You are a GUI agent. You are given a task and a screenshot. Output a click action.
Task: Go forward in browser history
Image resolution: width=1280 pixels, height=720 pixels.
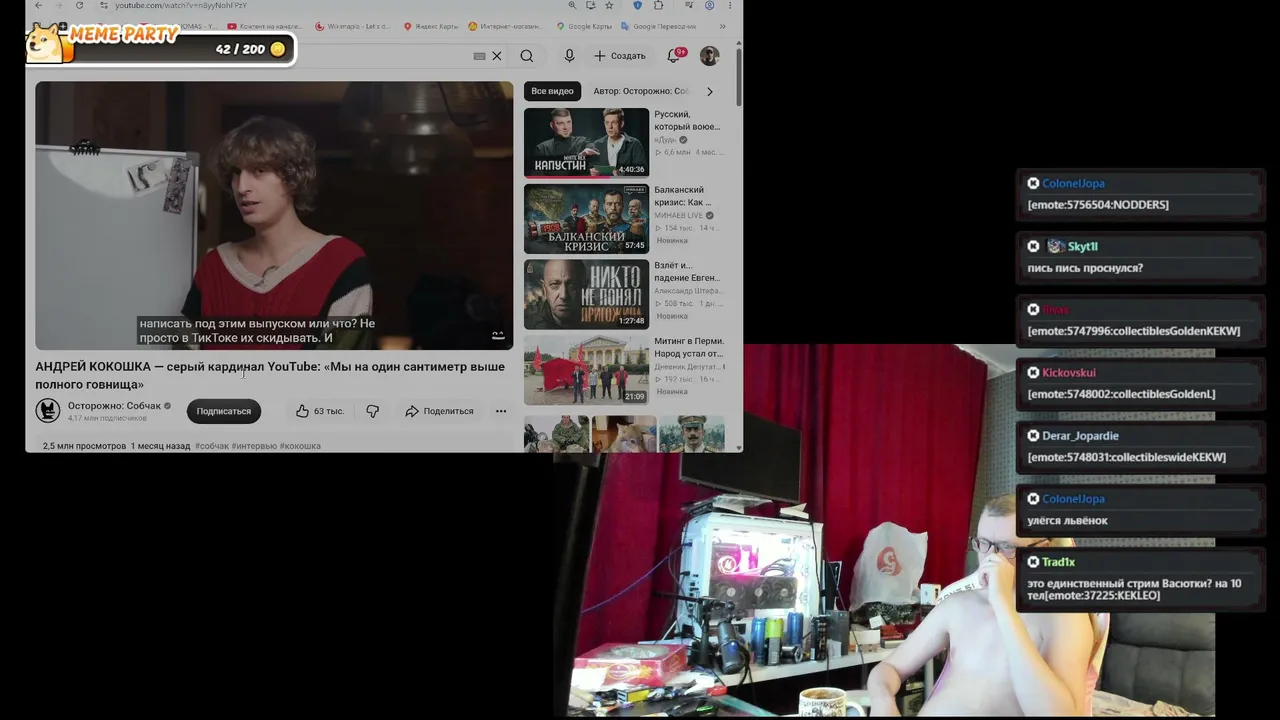tap(58, 5)
